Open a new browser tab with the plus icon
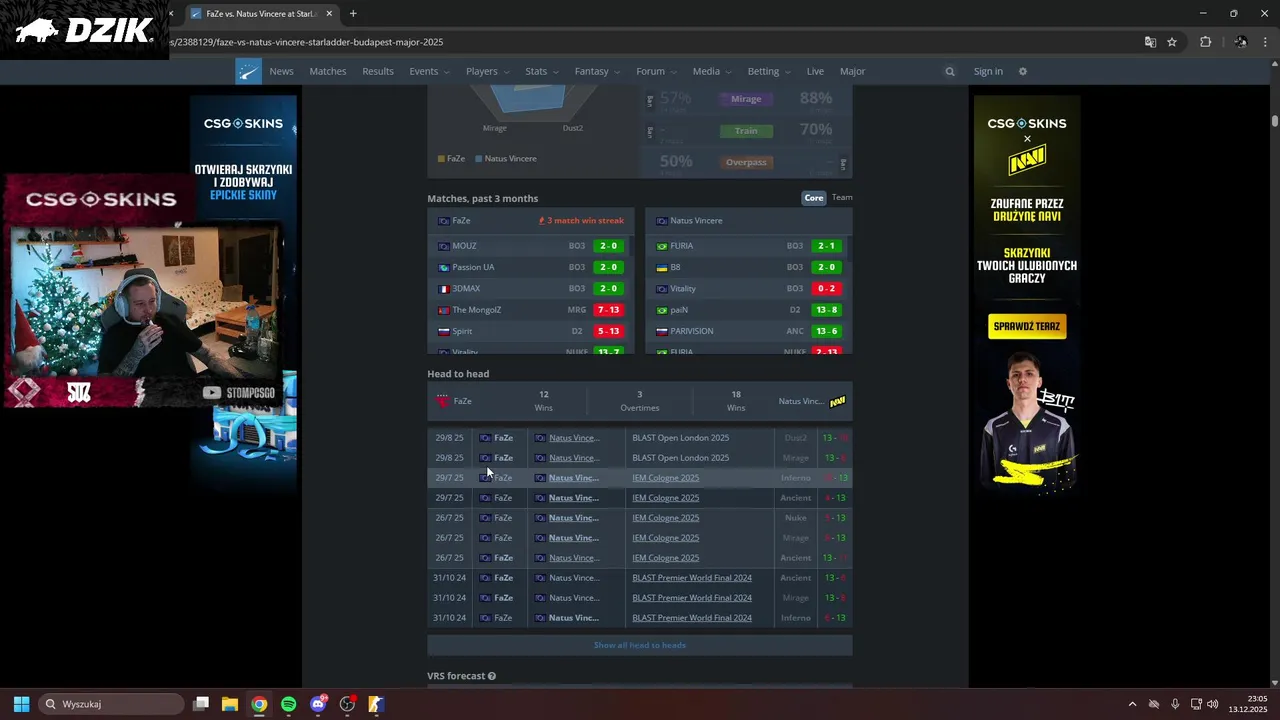The width and height of the screenshot is (1280, 720). coord(353,14)
